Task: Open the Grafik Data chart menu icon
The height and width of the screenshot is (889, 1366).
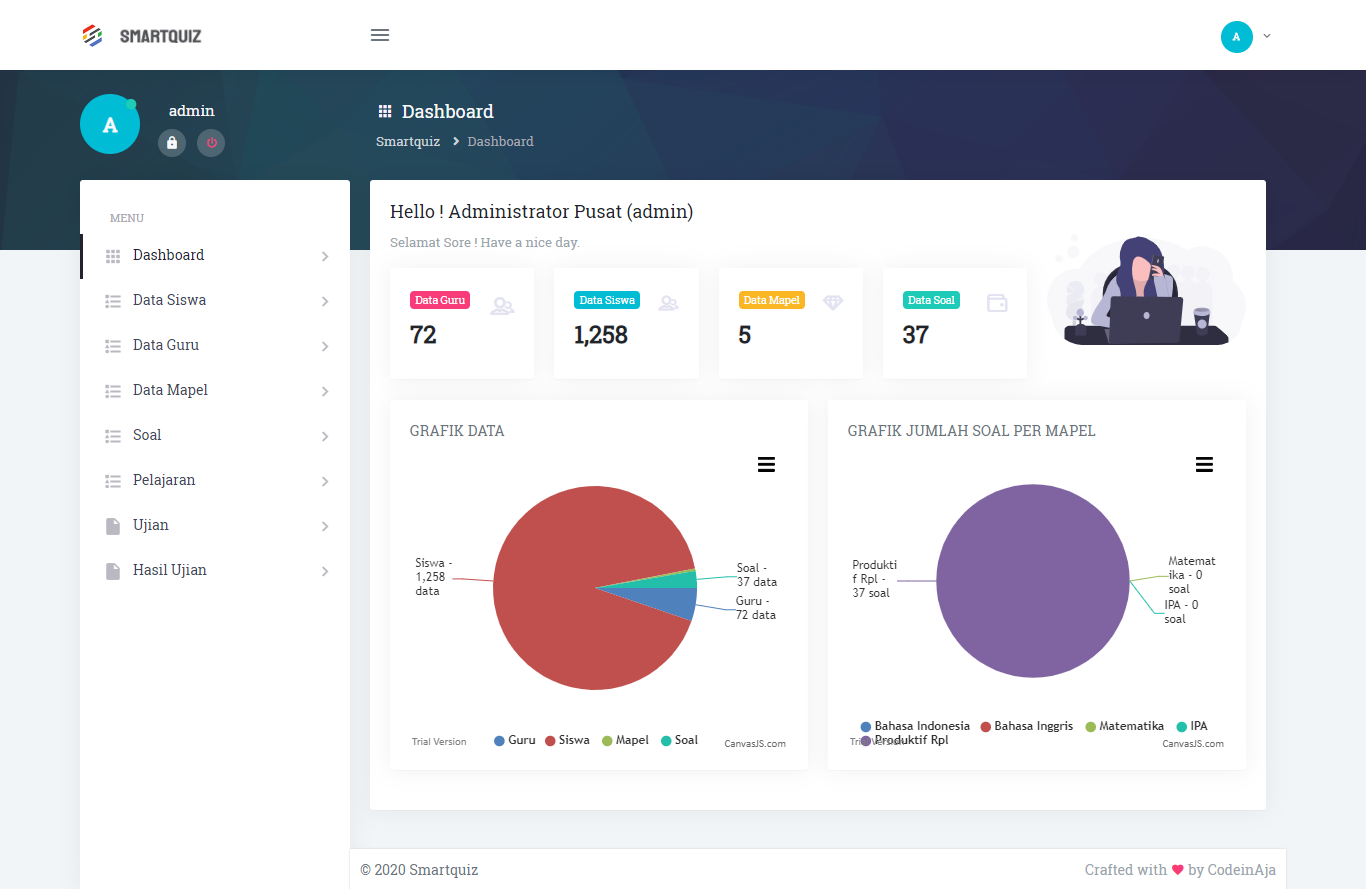Action: click(x=766, y=464)
